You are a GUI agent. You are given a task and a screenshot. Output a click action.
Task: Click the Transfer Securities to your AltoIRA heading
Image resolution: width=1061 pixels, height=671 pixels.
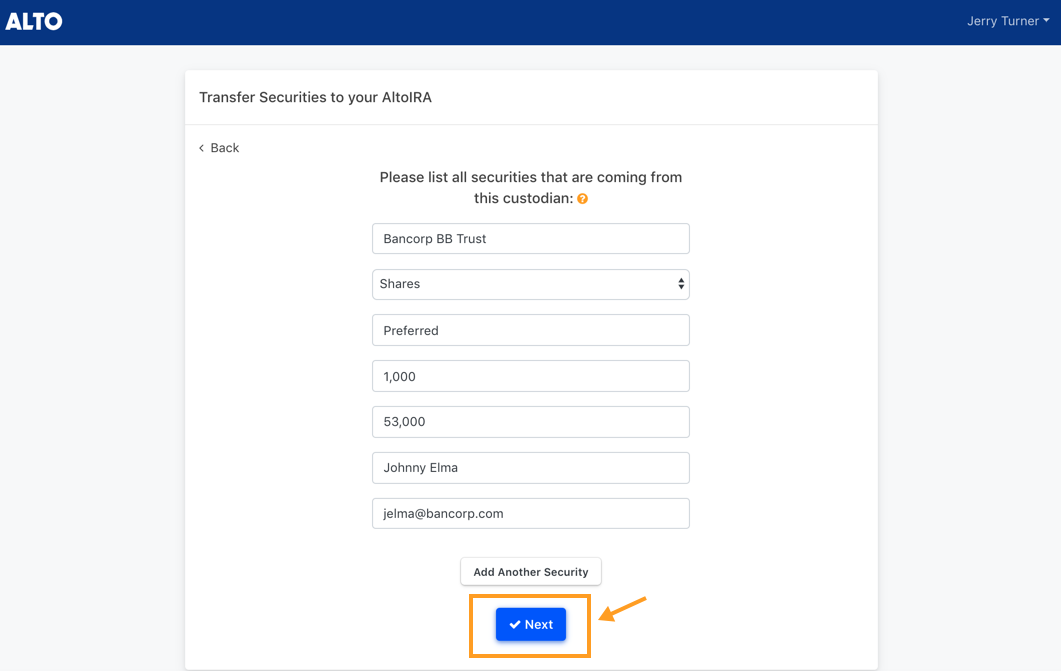(x=315, y=97)
